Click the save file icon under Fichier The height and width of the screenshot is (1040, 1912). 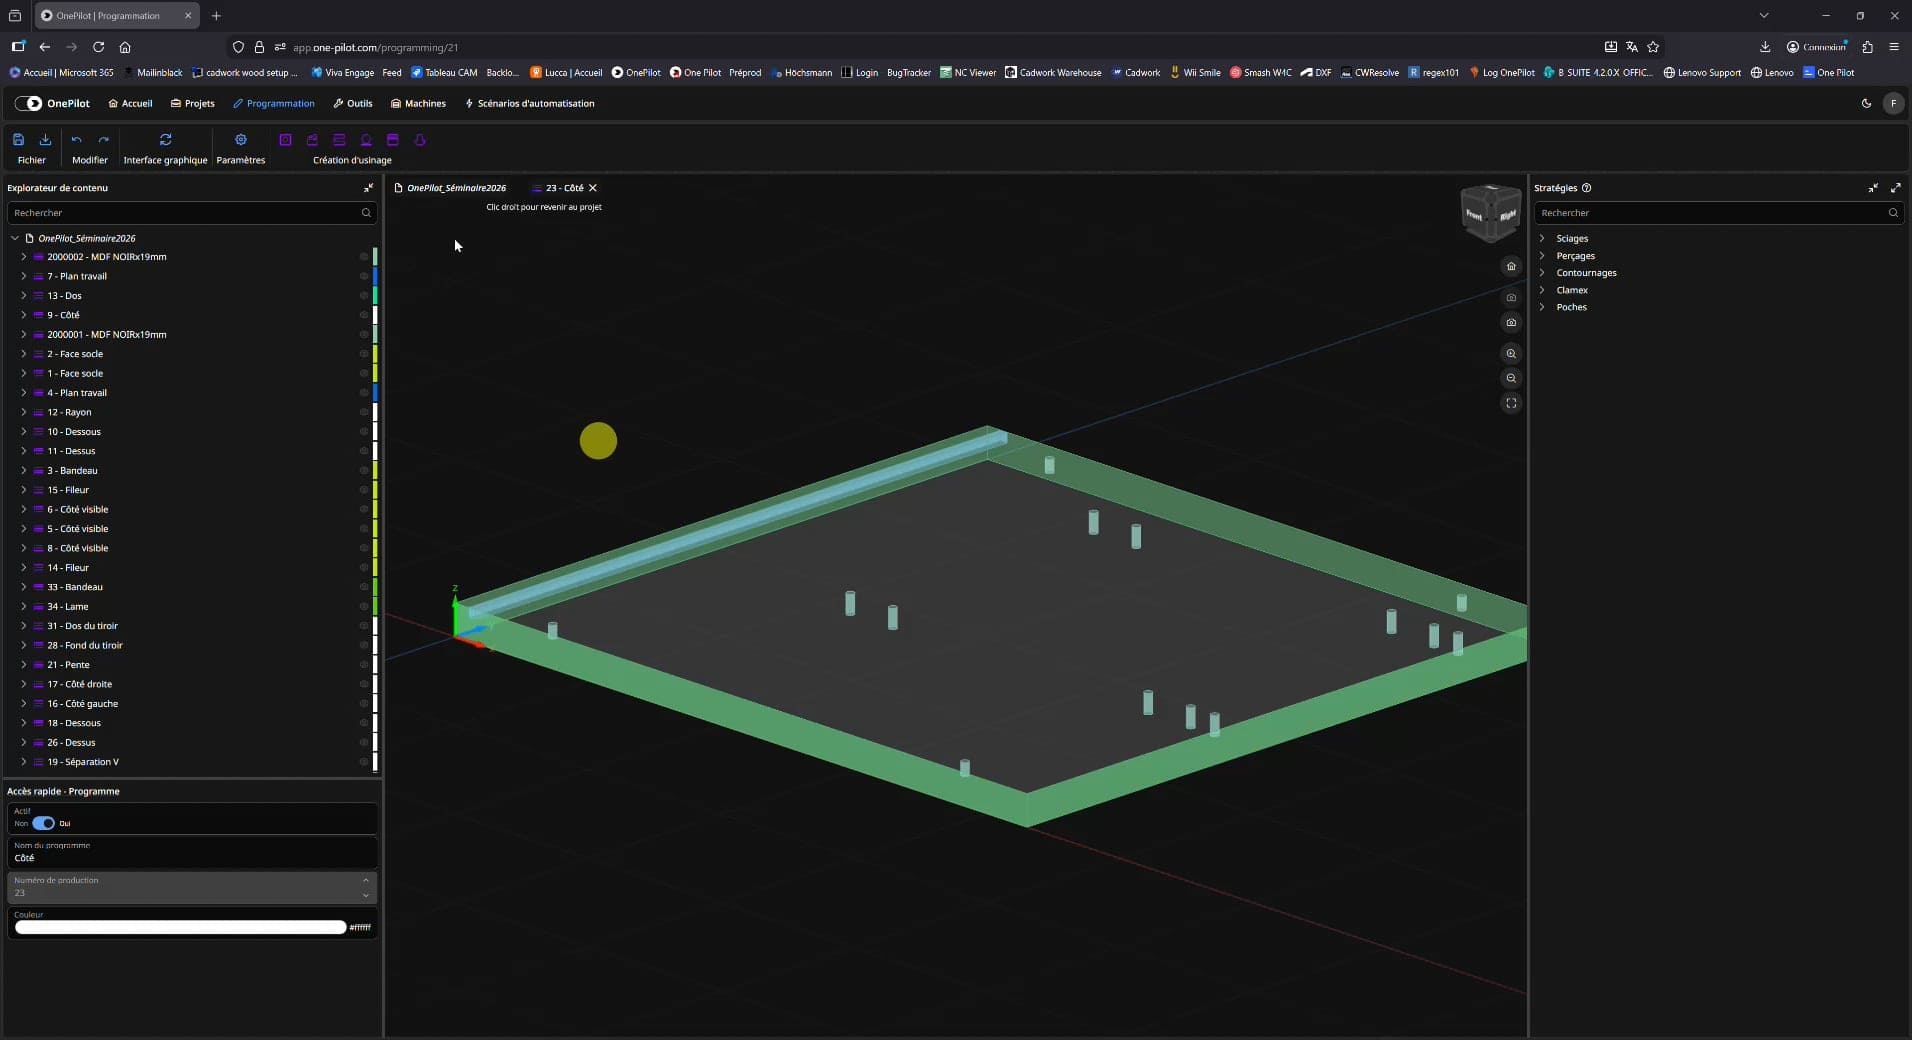(x=18, y=140)
